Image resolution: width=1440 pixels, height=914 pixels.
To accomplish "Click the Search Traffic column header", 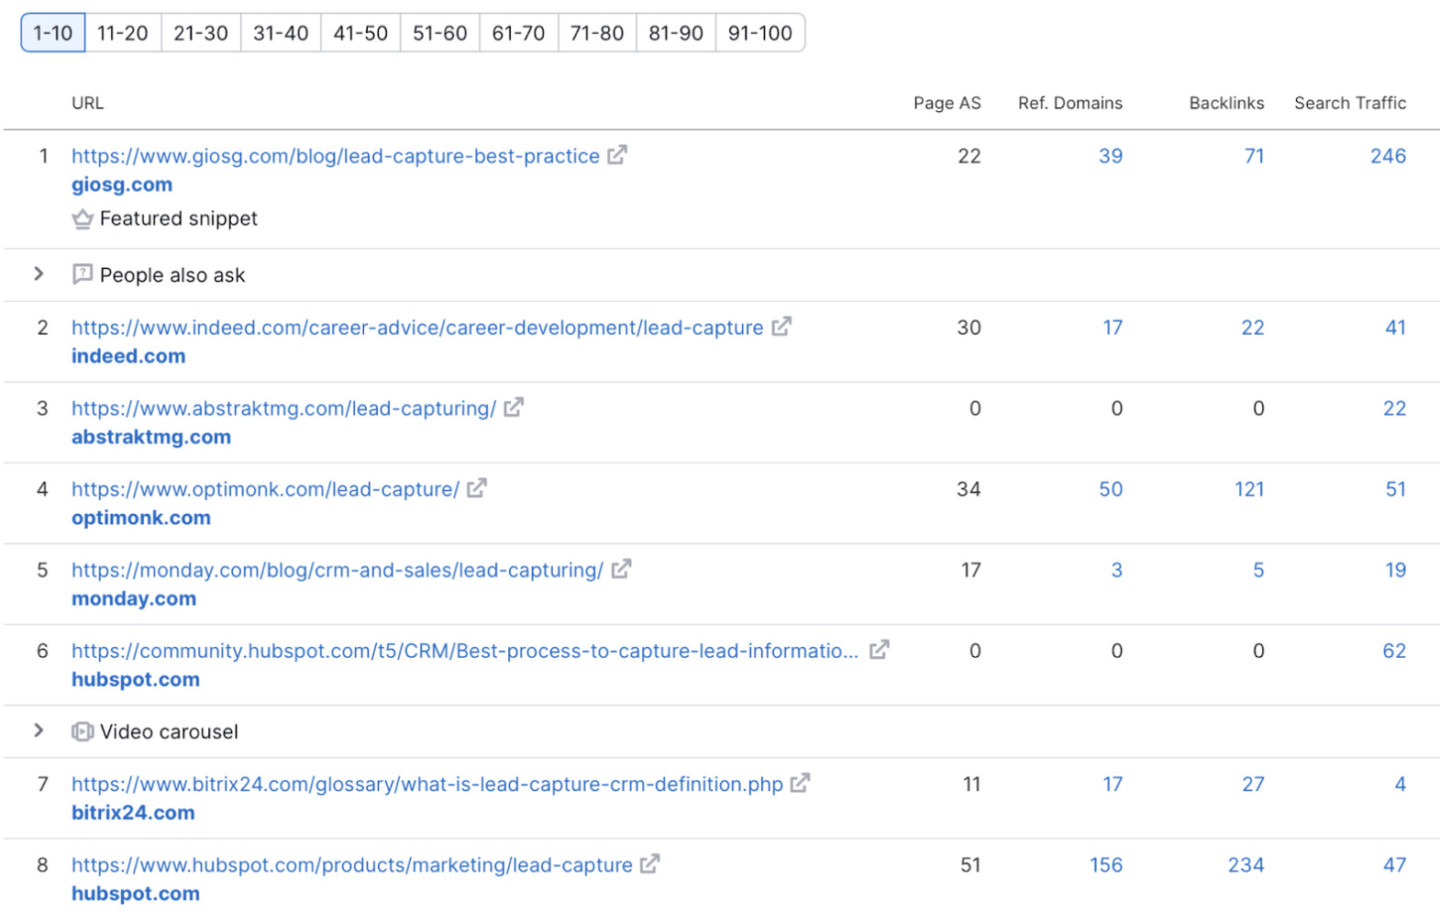I will [1350, 103].
